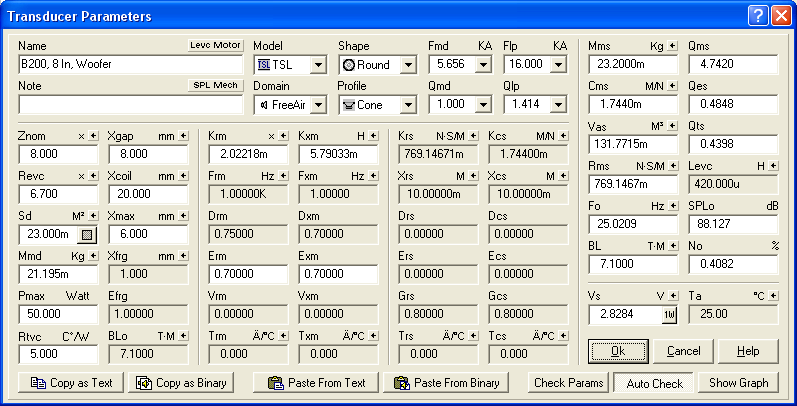Click the Vas M³ unit arrow
The height and width of the screenshot is (406, 797).
click(673, 126)
